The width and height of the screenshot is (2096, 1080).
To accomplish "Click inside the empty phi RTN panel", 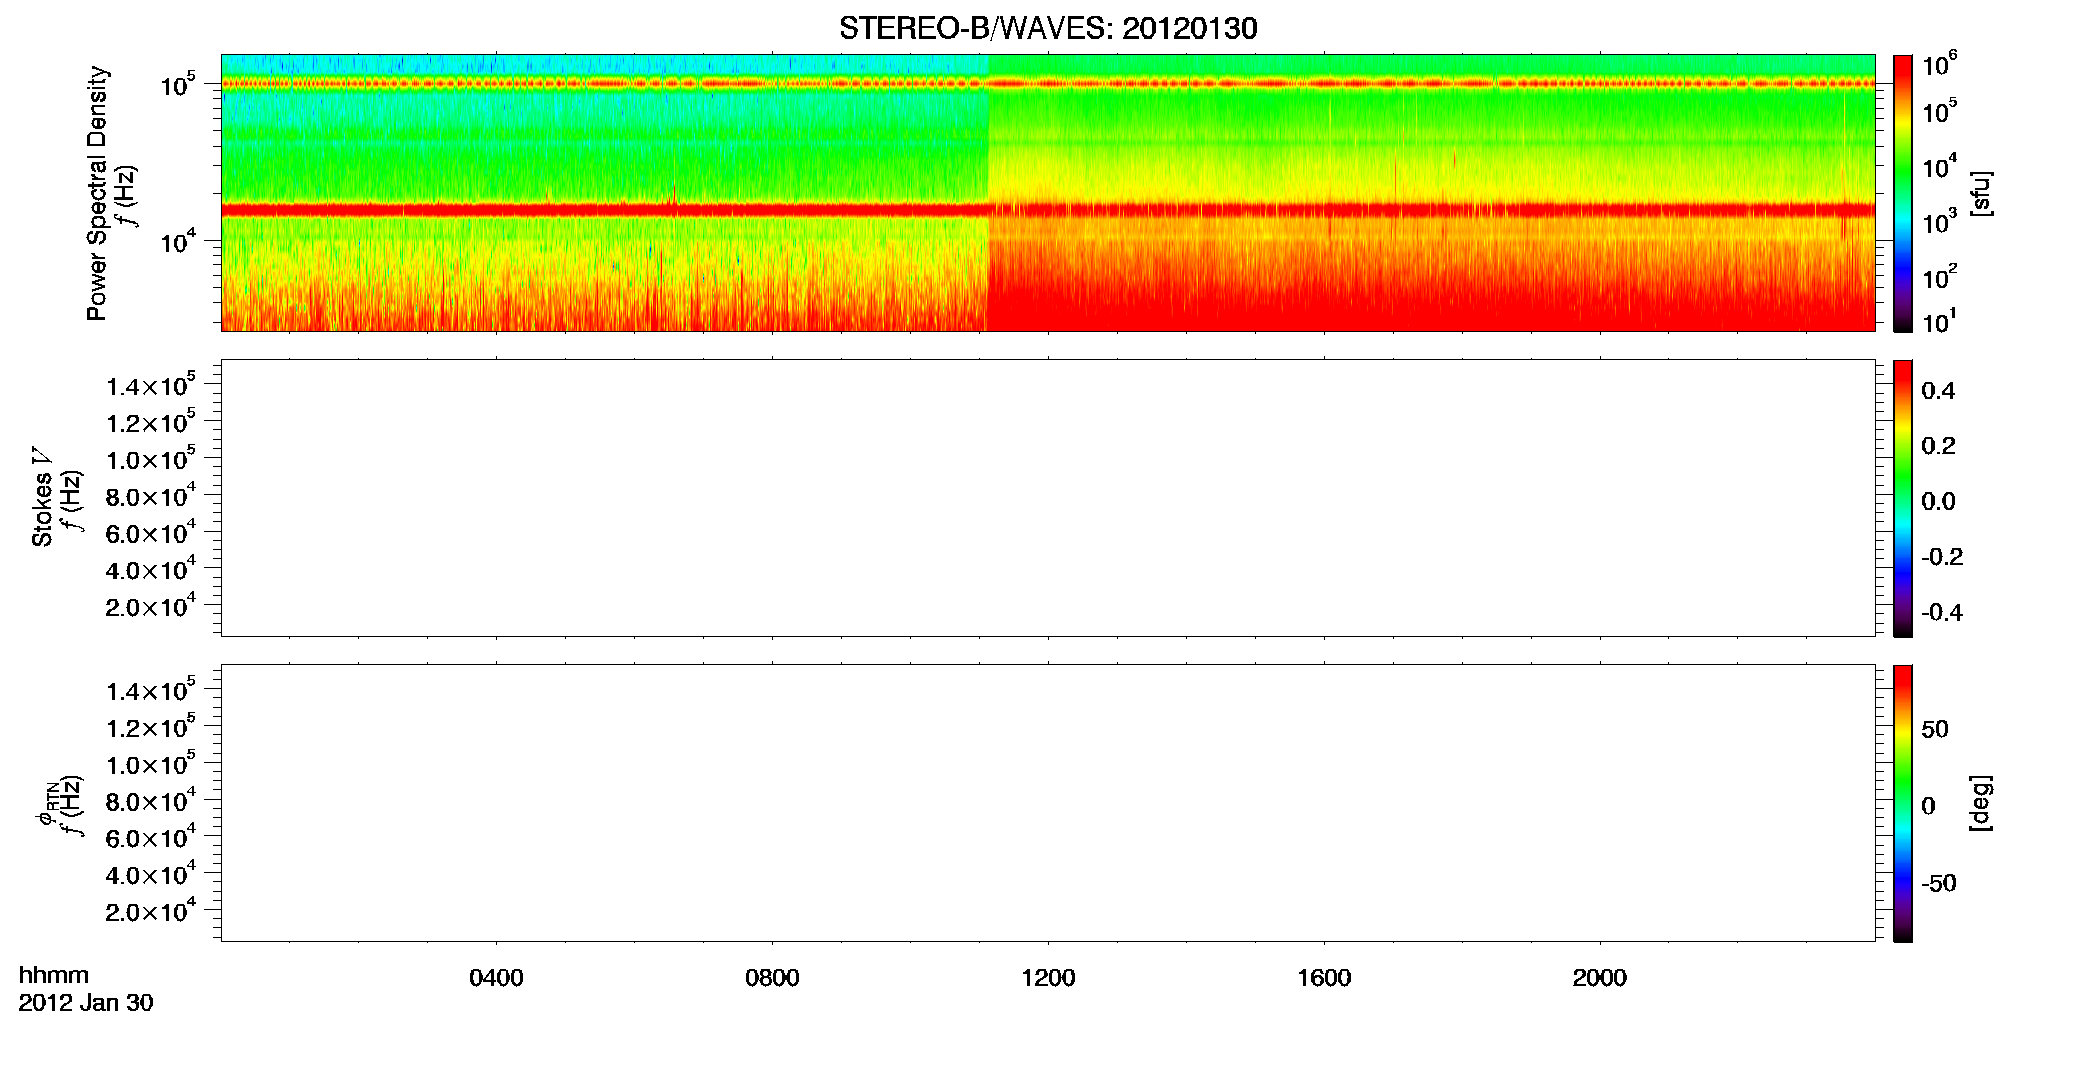I will (1048, 803).
